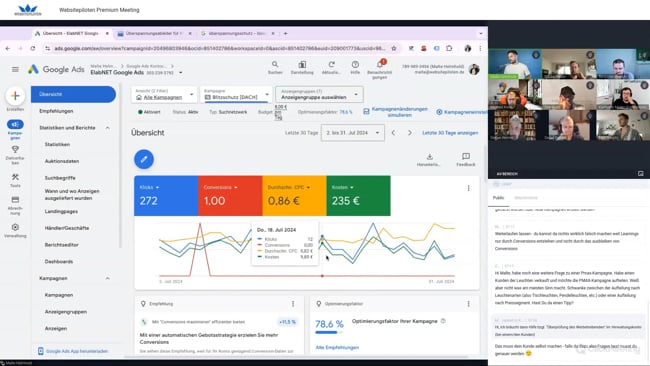The width and height of the screenshot is (650, 366).
Task: Click Letzte 30 Tage anzeigen link
Action: point(450,133)
